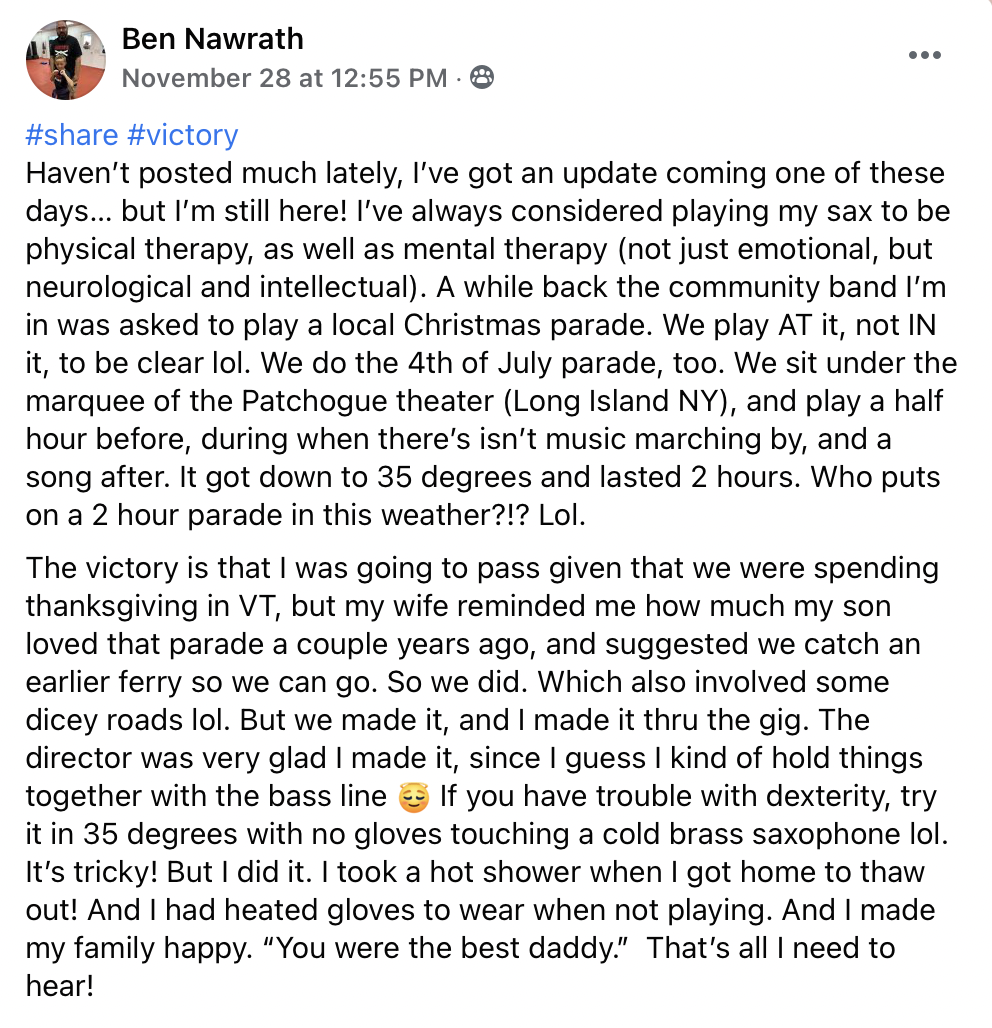Image resolution: width=992 pixels, height=1028 pixels.
Task: Click the text 'Christmas parade' in the post
Action: pyautogui.click(x=525, y=325)
